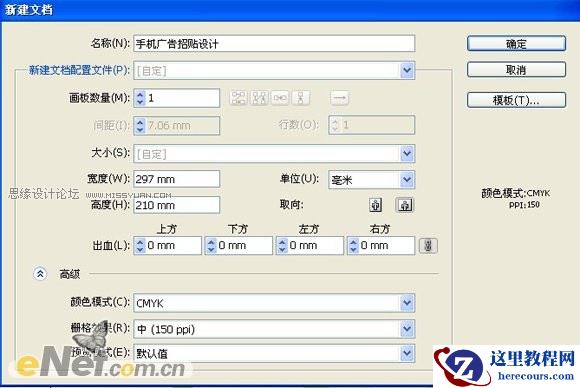Click the 取消 button
This screenshot has height=388, width=580.
tap(516, 70)
